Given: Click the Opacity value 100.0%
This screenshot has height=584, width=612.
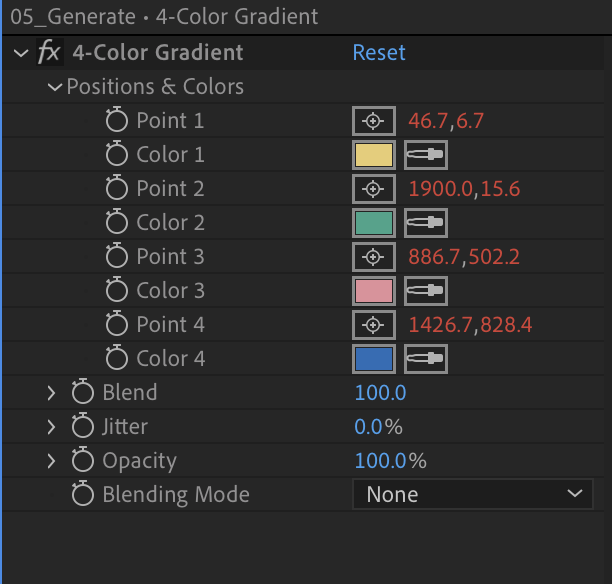Looking at the screenshot, I should tap(390, 461).
